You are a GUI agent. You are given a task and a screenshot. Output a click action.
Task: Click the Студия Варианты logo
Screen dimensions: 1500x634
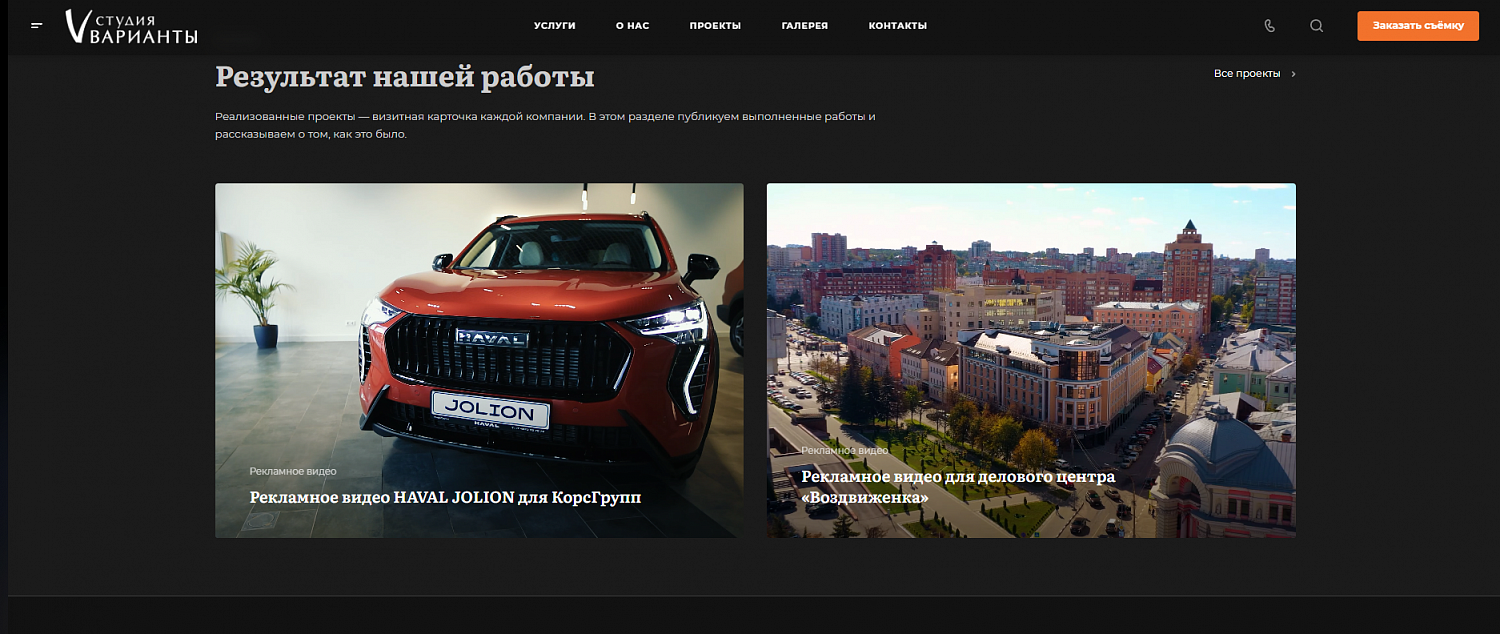(131, 27)
